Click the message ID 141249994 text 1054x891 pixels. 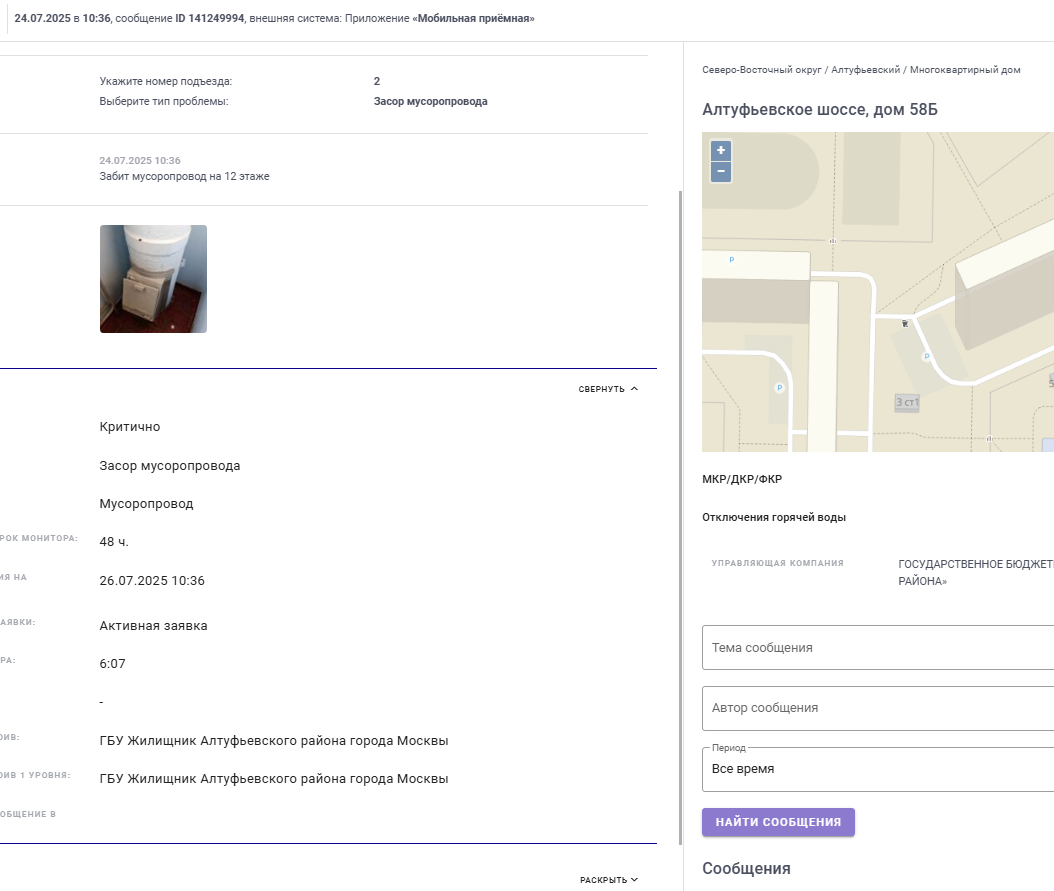(x=210, y=19)
